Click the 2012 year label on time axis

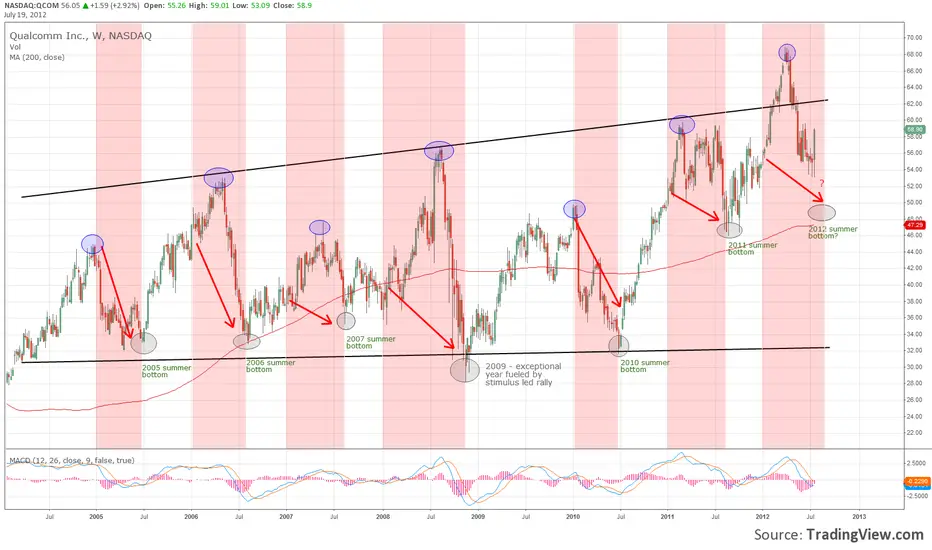(763, 517)
